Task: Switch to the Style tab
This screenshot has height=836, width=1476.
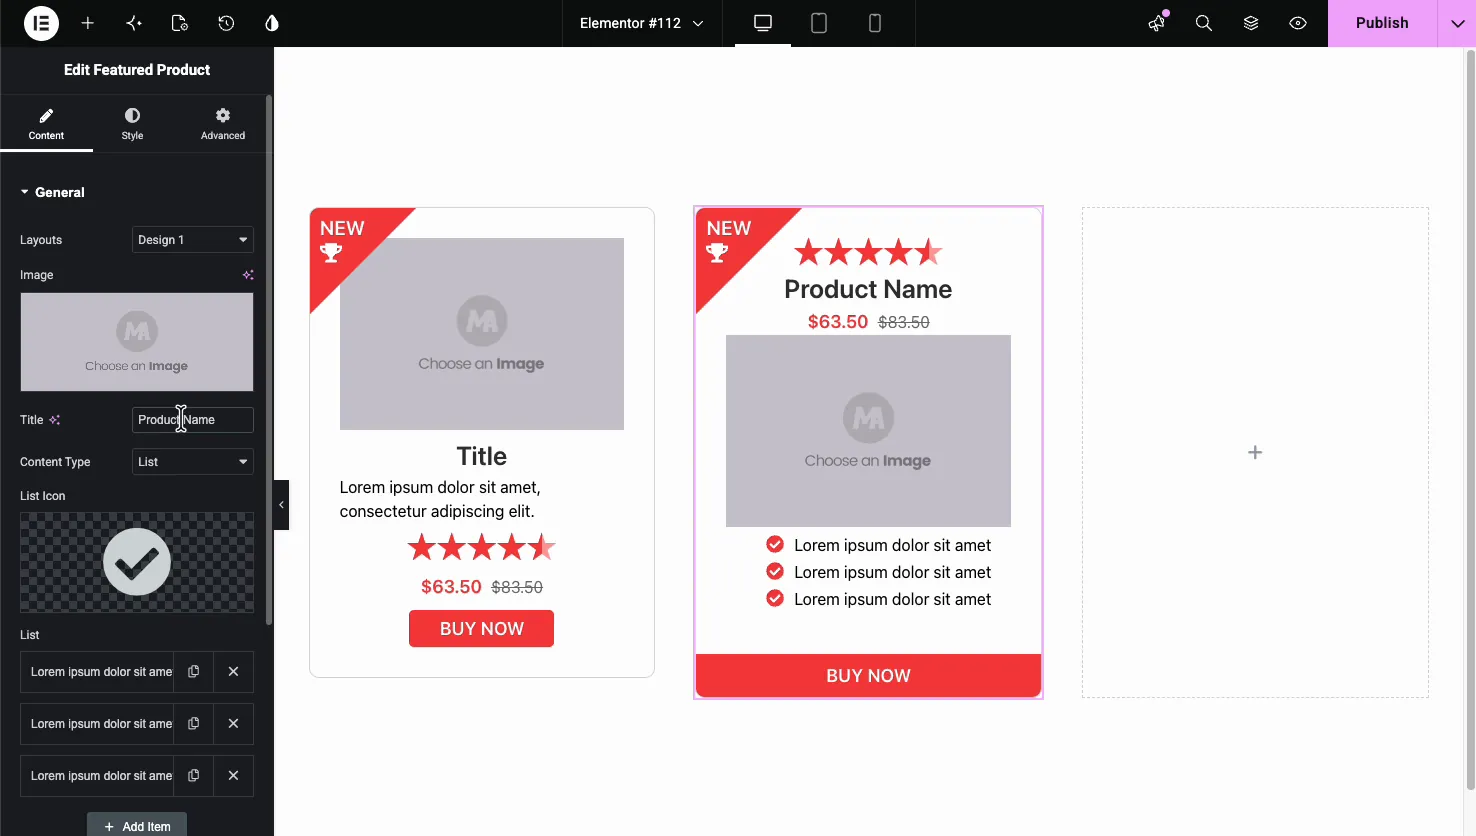Action: pyautogui.click(x=132, y=124)
